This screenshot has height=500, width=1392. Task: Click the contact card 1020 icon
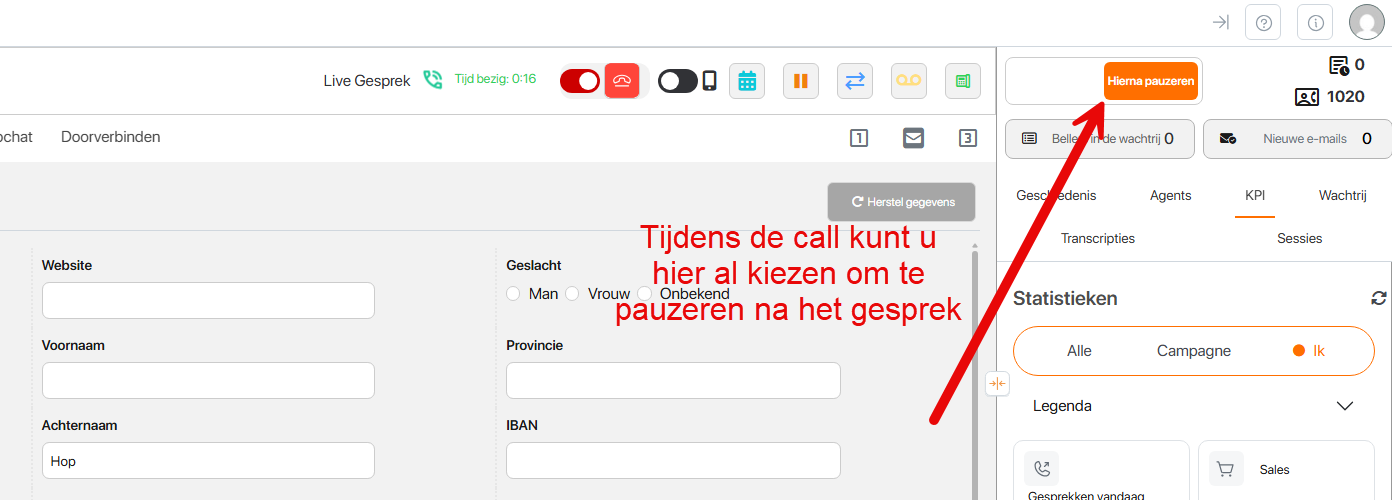[1306, 97]
